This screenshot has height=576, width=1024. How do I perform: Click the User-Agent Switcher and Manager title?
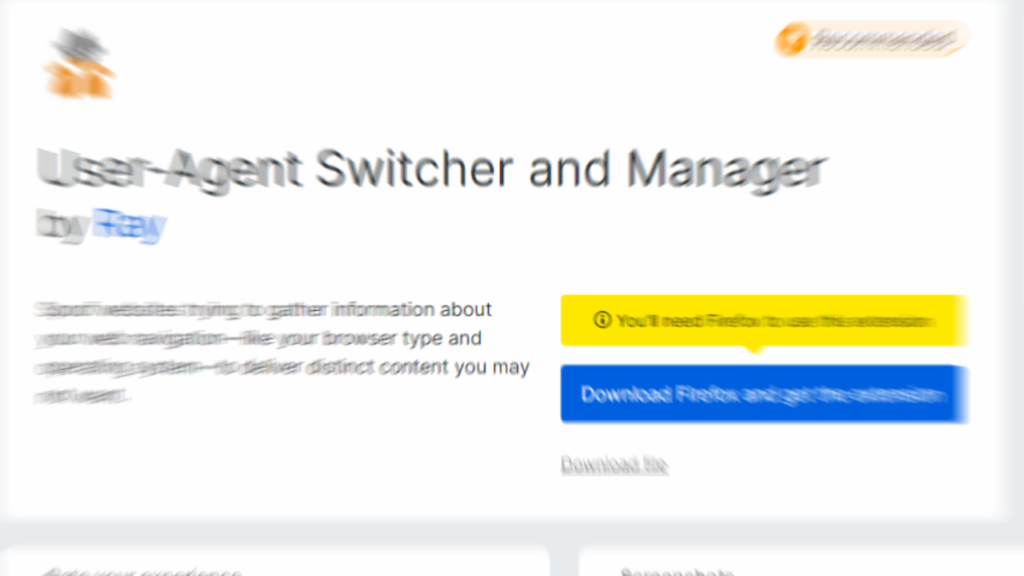click(432, 170)
